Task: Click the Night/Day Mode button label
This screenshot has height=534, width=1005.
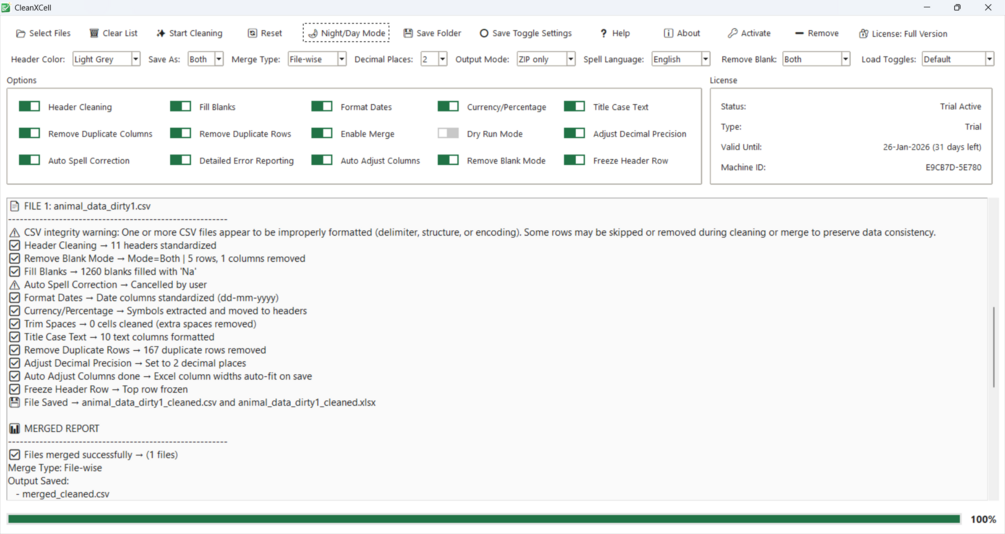Action: pyautogui.click(x=353, y=33)
